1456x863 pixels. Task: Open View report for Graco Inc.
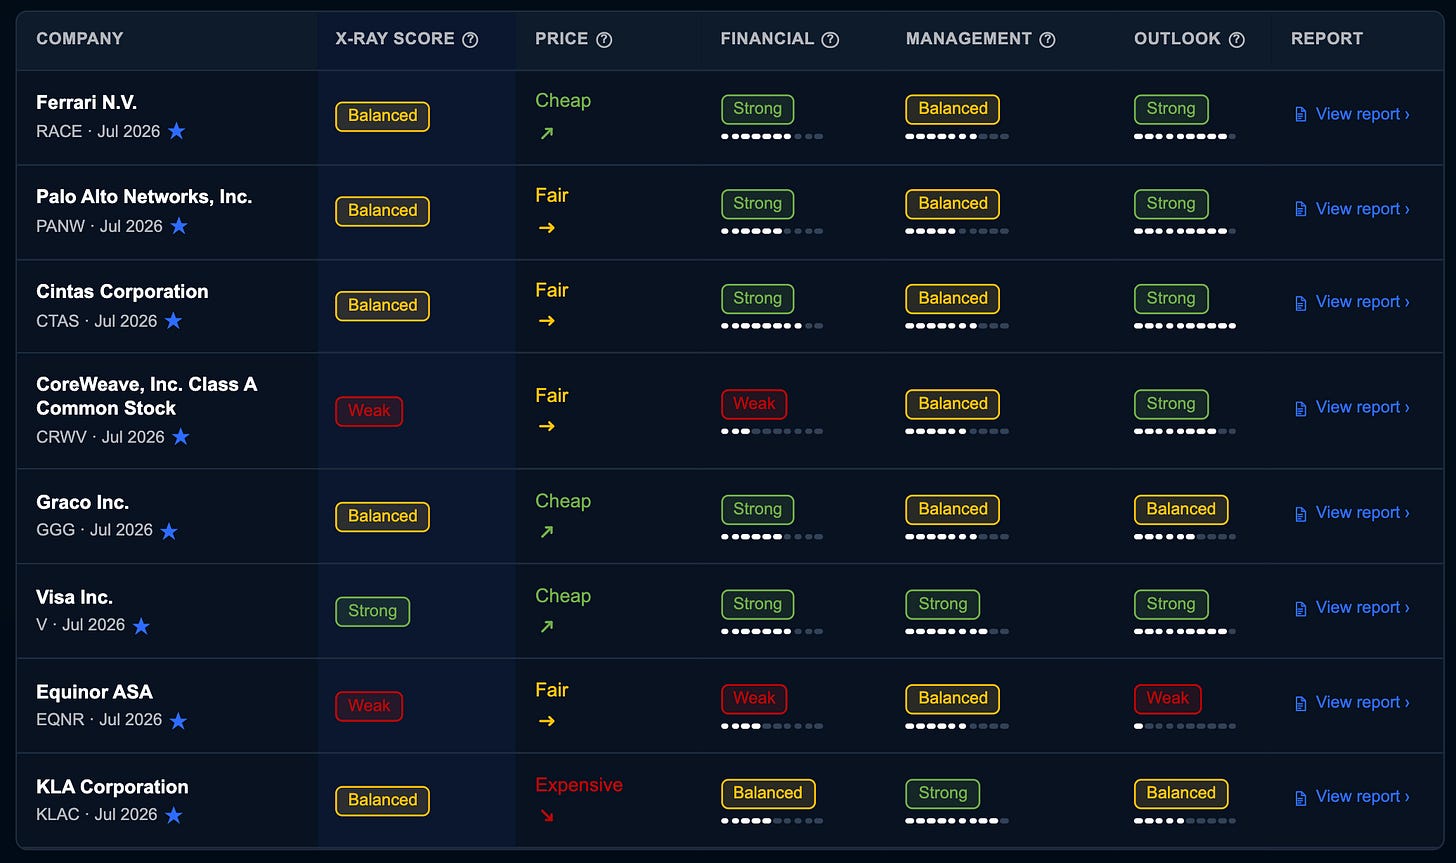tap(1352, 512)
